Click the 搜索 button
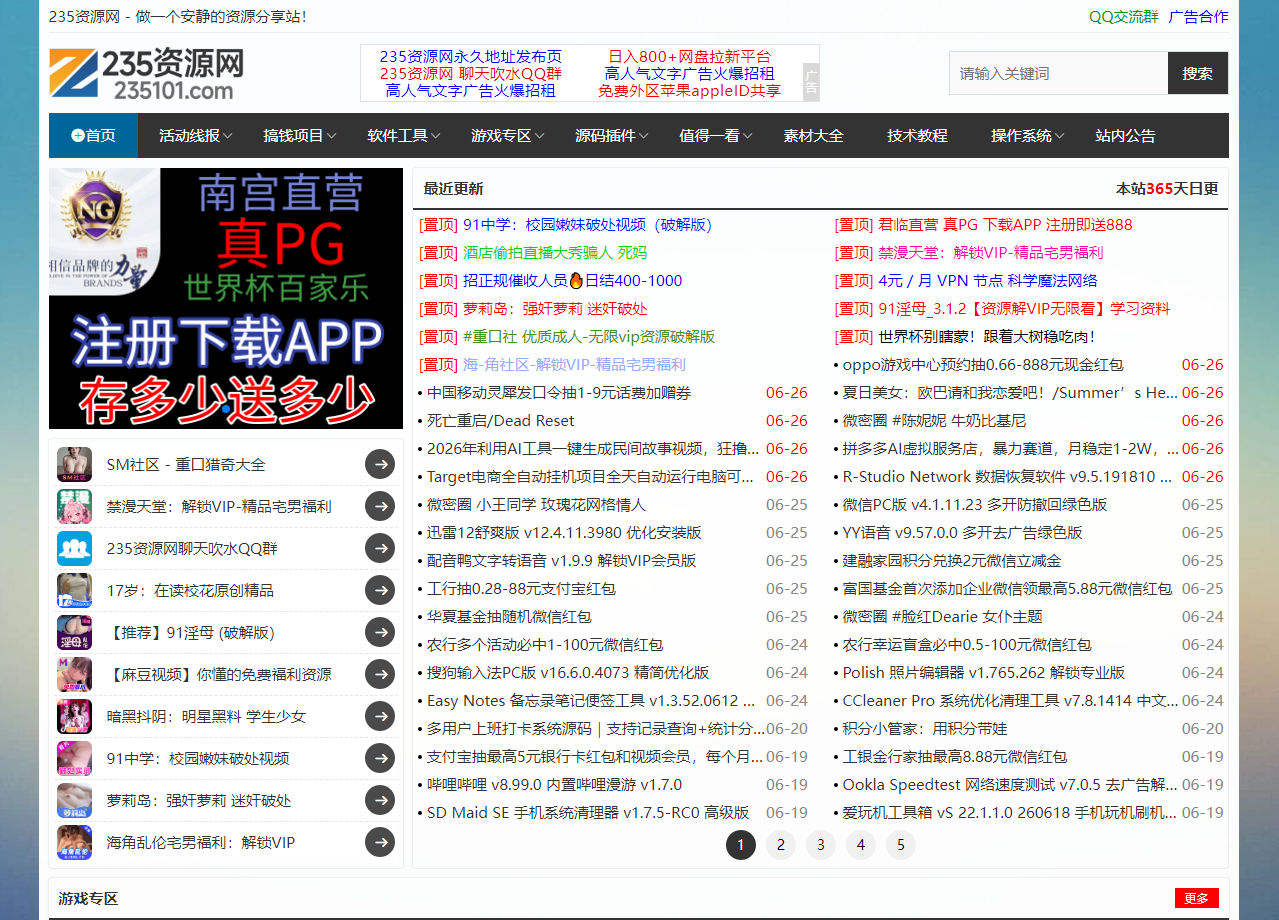1279x920 pixels. (x=1198, y=73)
